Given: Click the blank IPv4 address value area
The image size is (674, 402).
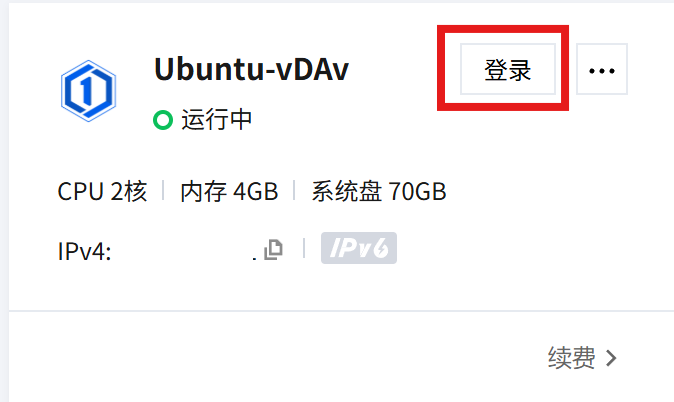Looking at the screenshot, I should click(183, 251).
